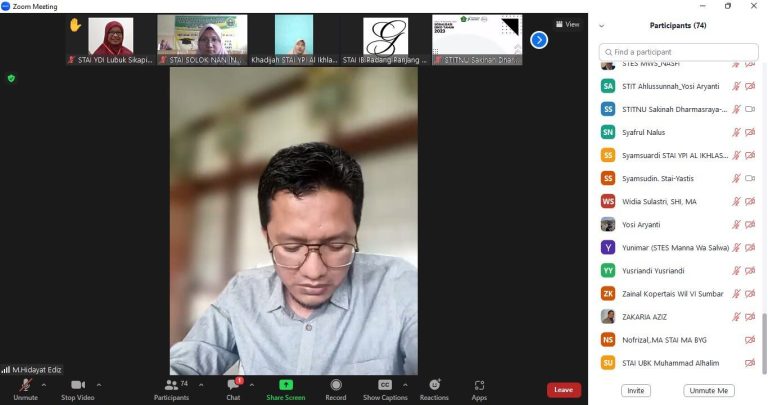Click camera-off icon for STAI UBK Muhammad Alhalim

click(x=750, y=363)
